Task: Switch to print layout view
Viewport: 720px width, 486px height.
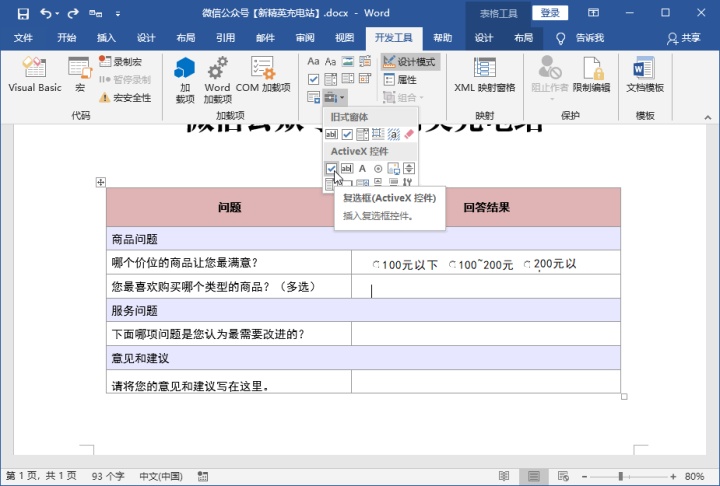Action: pyautogui.click(x=534, y=476)
